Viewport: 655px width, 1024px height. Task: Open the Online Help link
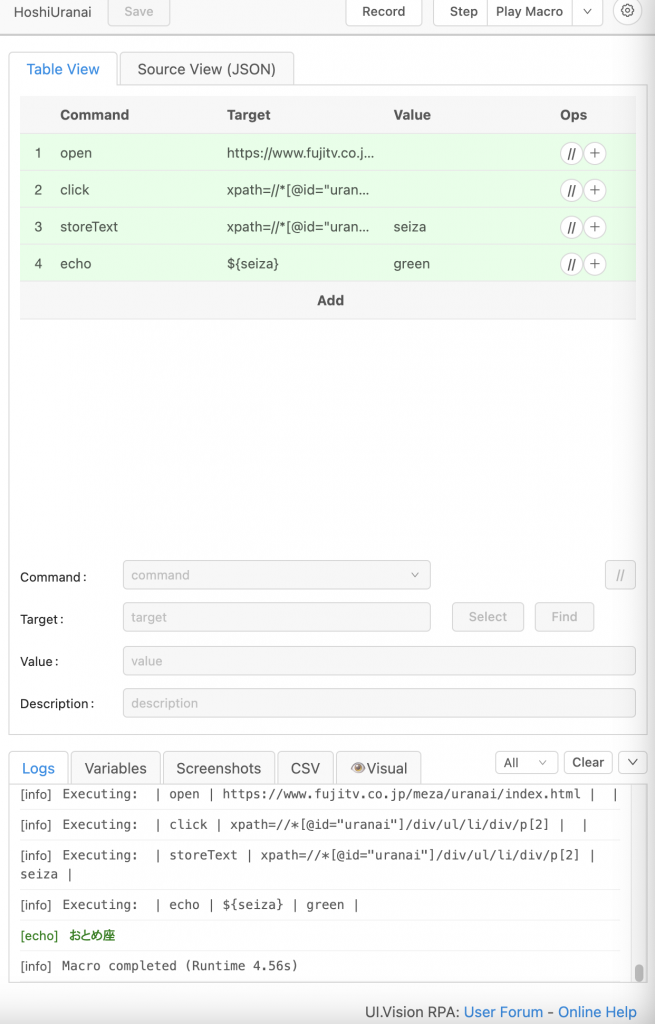(x=597, y=1012)
